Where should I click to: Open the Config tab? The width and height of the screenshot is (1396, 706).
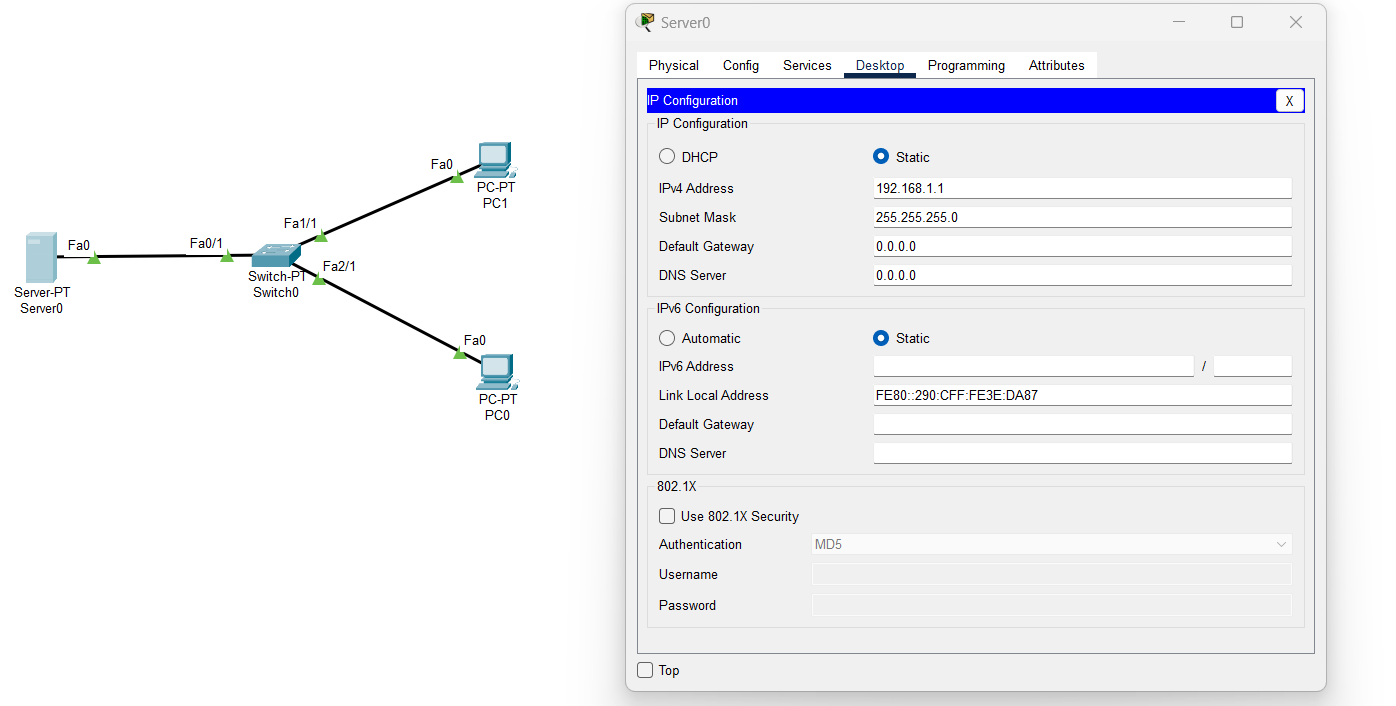tap(741, 65)
